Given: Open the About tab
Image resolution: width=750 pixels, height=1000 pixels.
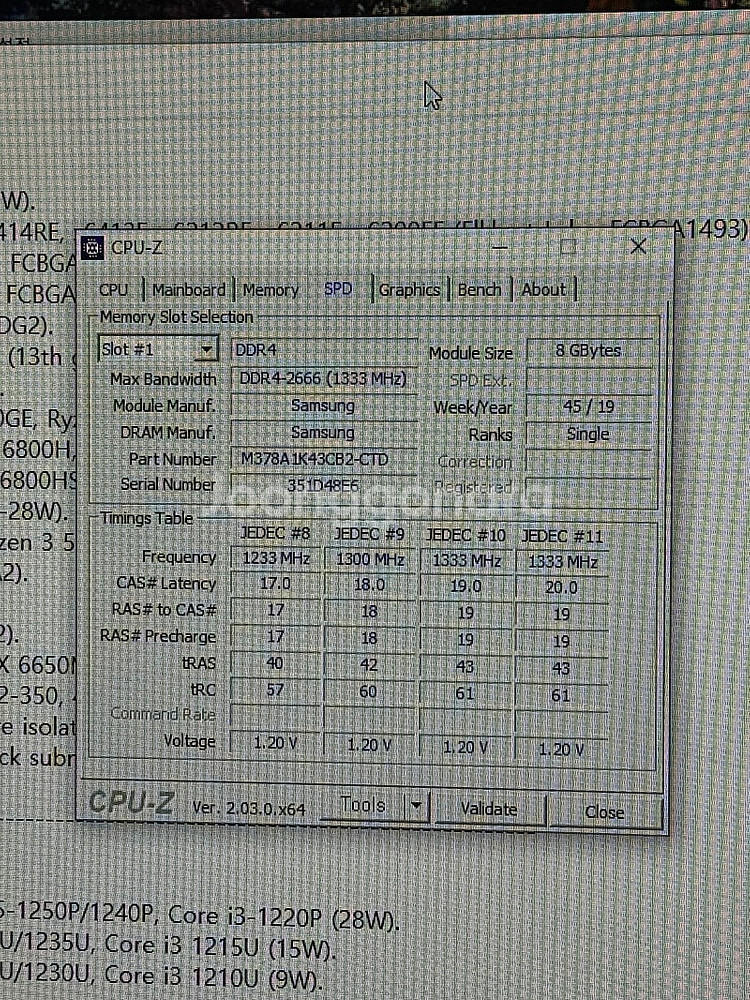Looking at the screenshot, I should pyautogui.click(x=543, y=290).
